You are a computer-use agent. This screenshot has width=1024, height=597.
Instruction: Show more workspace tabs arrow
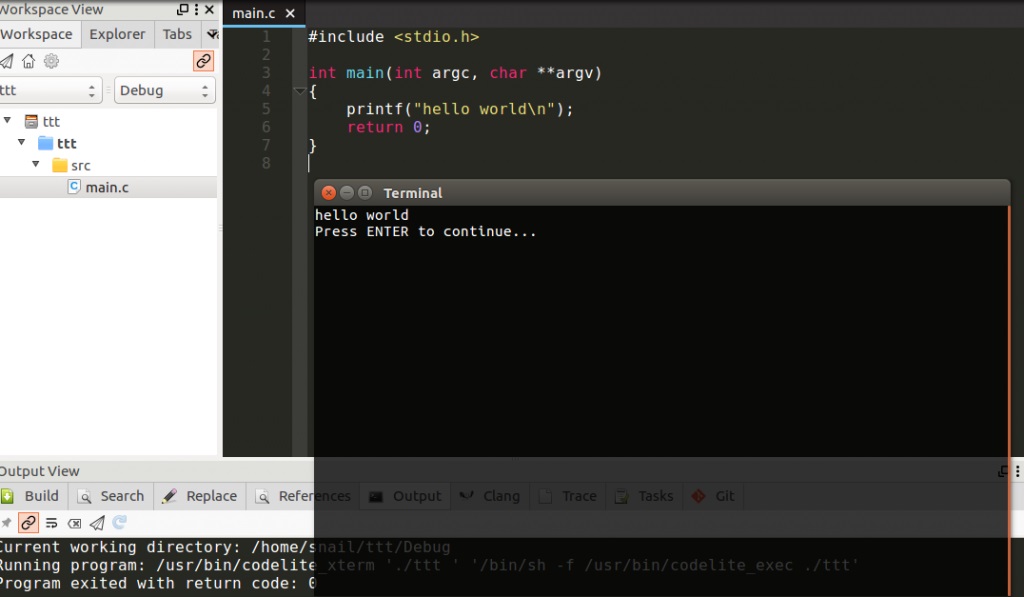tap(212, 34)
